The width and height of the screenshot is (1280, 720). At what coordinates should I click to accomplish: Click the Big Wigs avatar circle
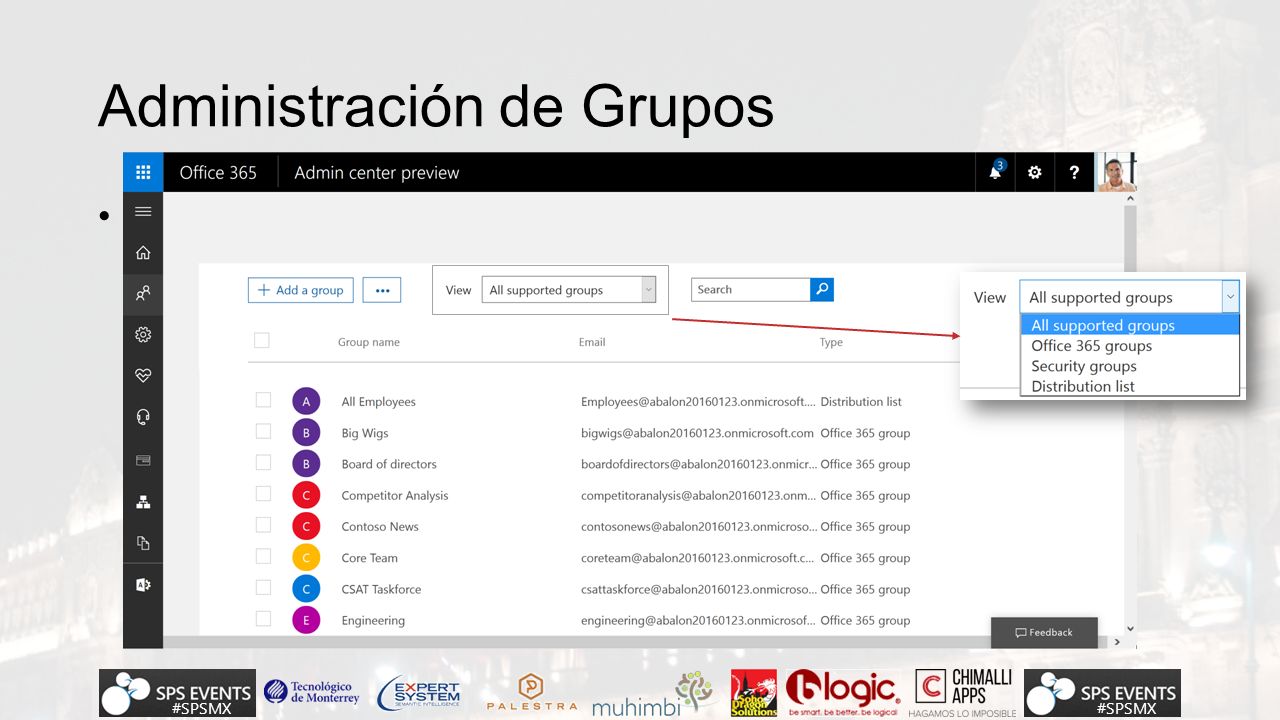[x=306, y=433]
